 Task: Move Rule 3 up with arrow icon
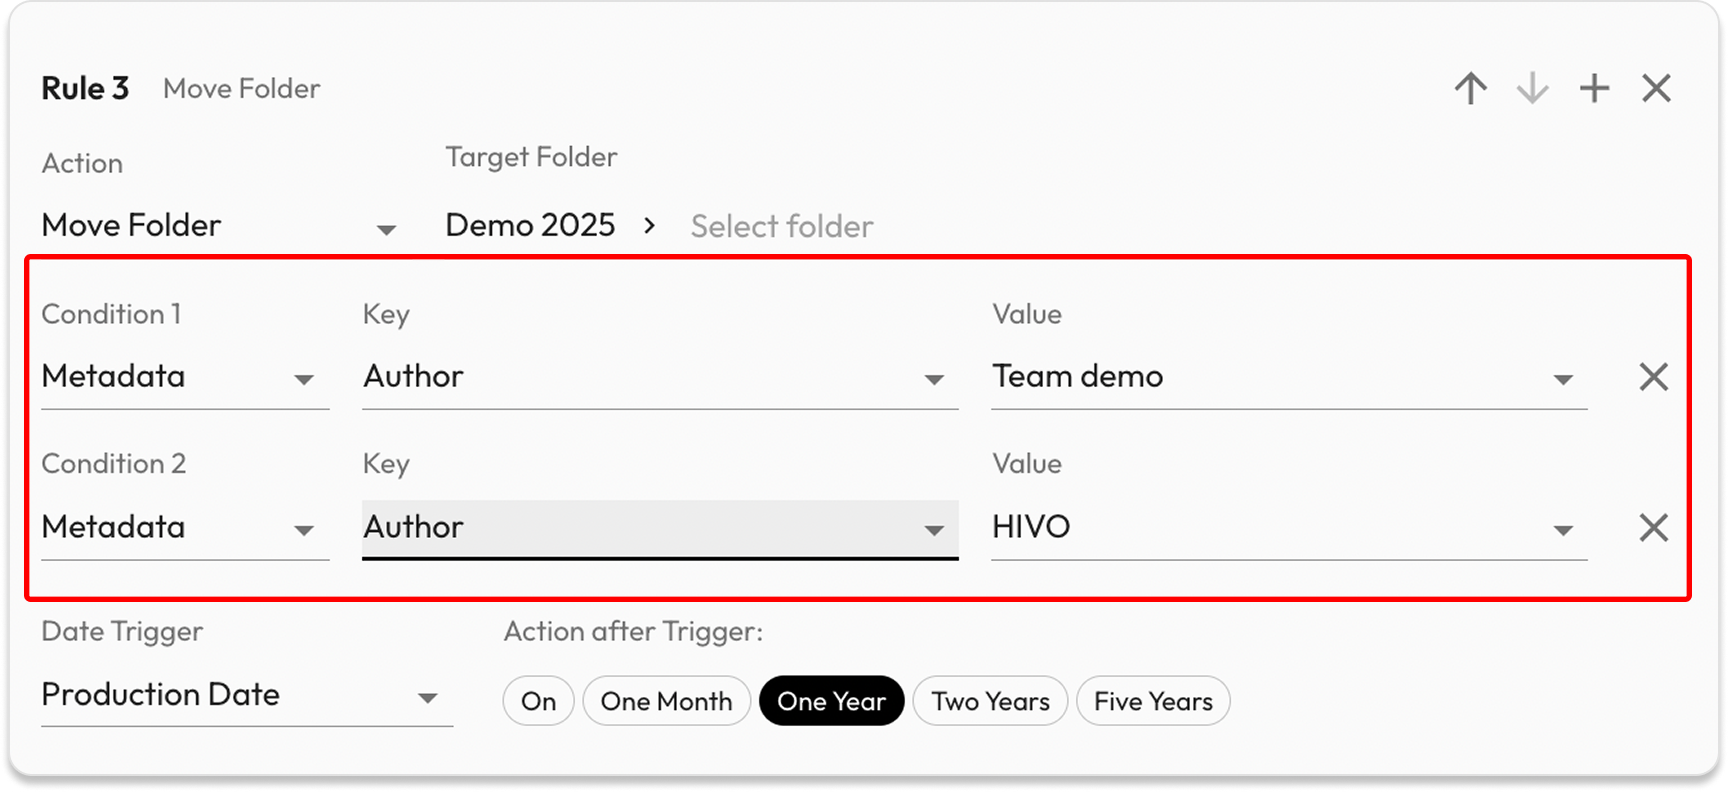pyautogui.click(x=1470, y=89)
